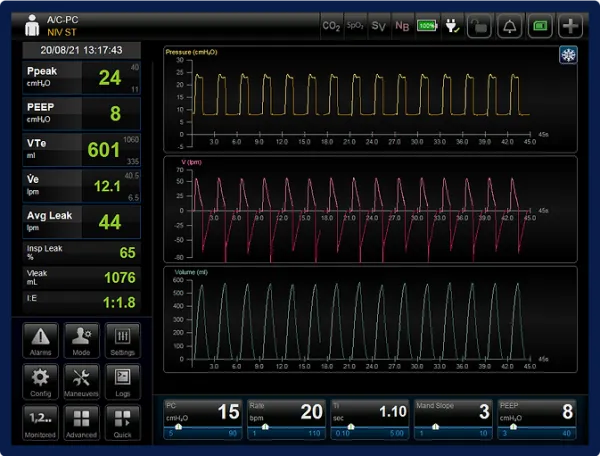Open the Config gear menu
The height and width of the screenshot is (456, 600).
41,381
